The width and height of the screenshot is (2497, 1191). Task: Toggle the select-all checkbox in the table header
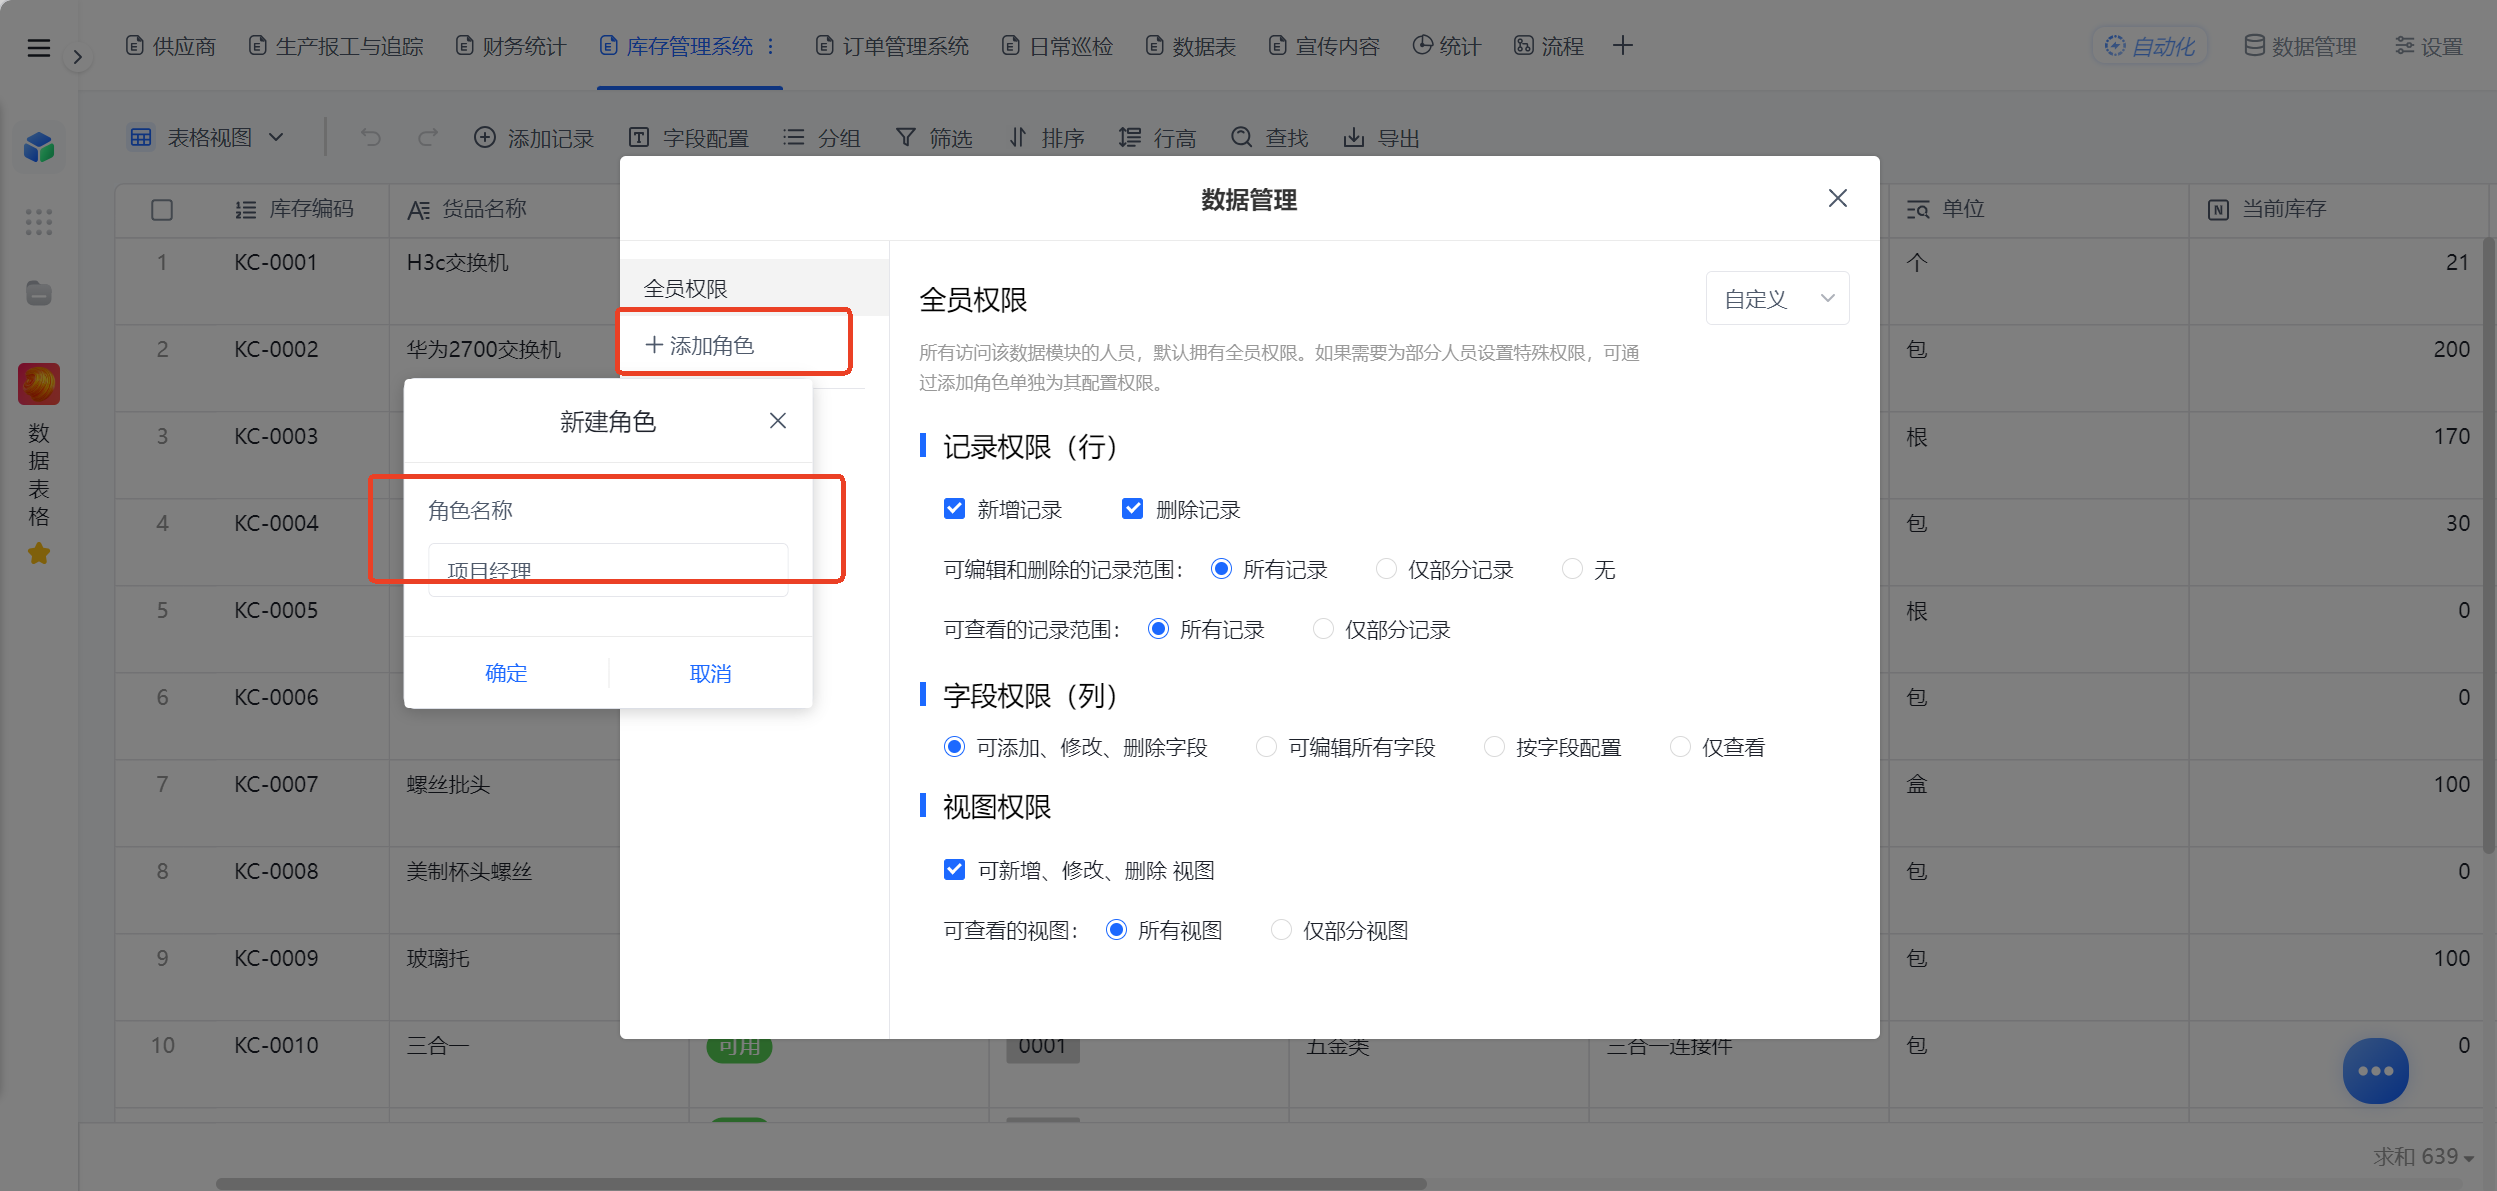click(x=162, y=210)
